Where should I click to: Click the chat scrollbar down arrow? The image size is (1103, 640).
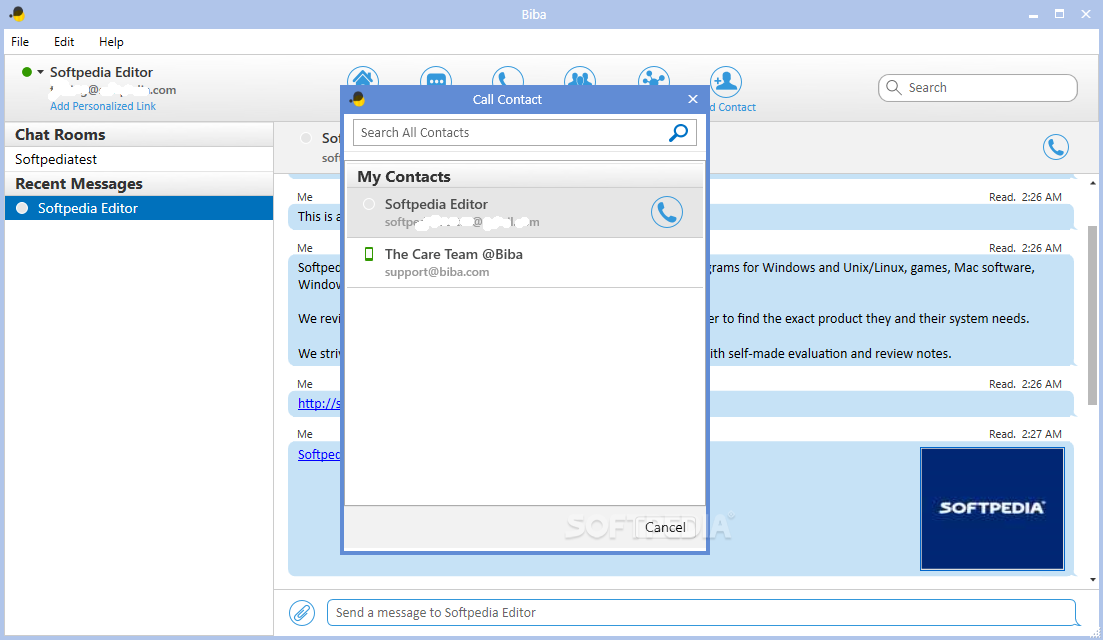pos(1092,580)
